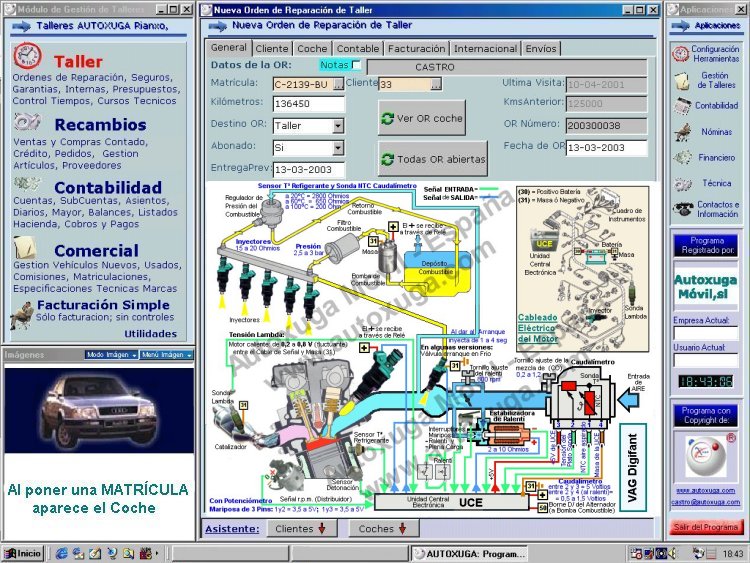The height and width of the screenshot is (563, 750).
Task: Click the Técnica gears icon
Action: 683,183
